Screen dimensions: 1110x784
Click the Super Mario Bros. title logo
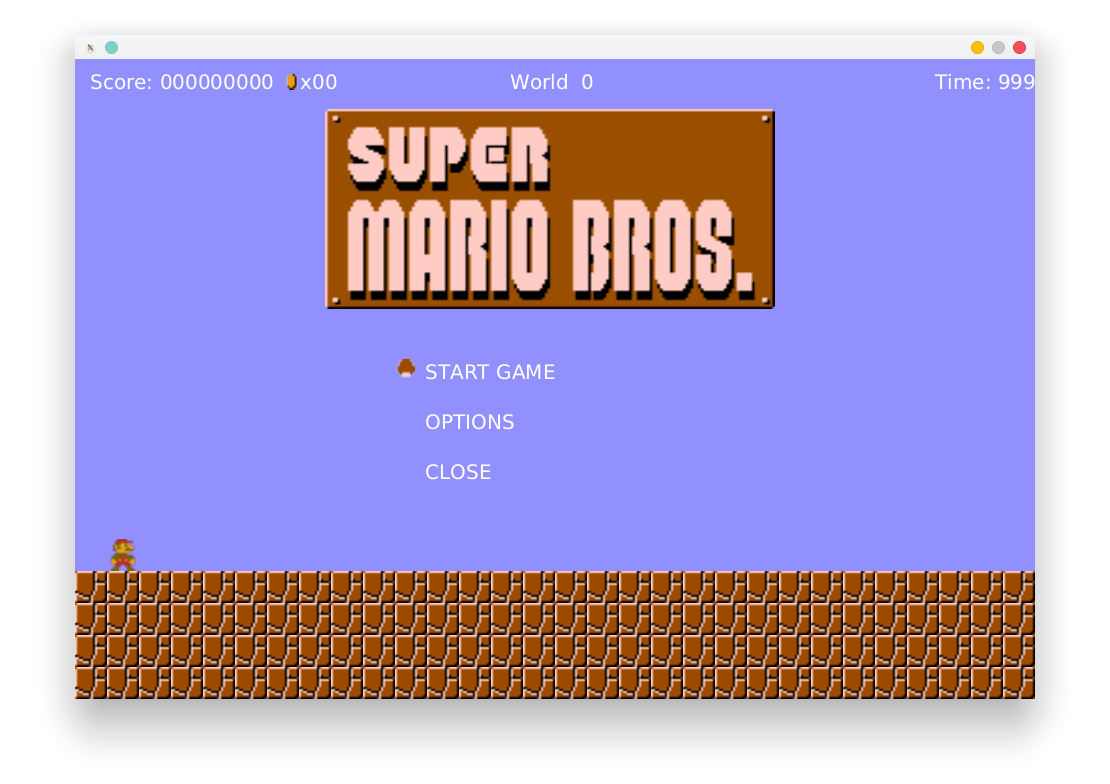[x=550, y=209]
